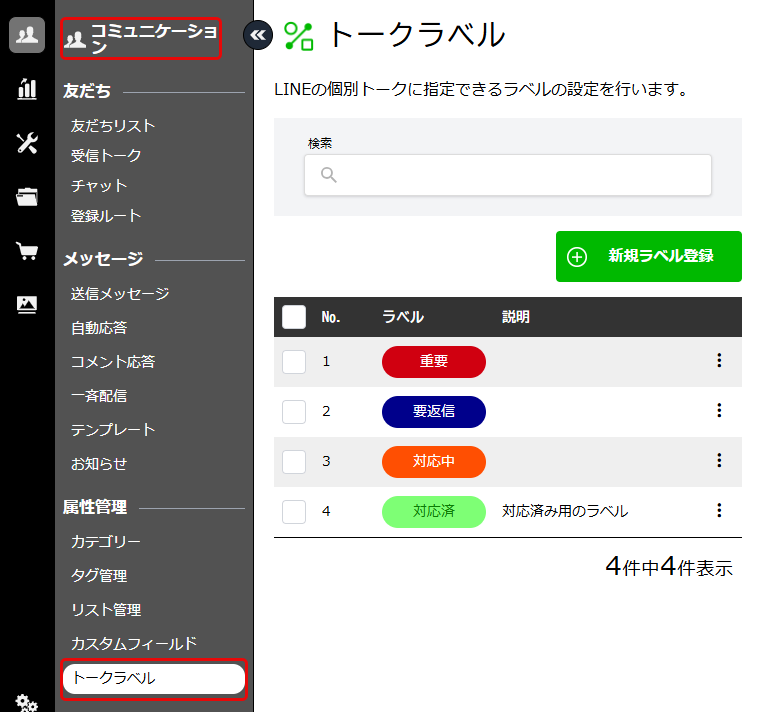
Task: Open the folder icon in left rail
Action: (27, 197)
